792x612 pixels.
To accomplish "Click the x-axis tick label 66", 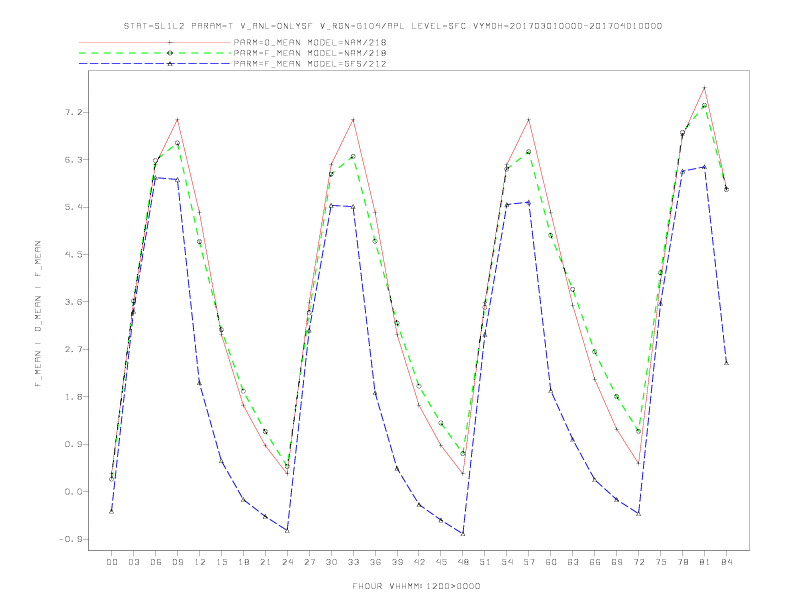I will 595,562.
